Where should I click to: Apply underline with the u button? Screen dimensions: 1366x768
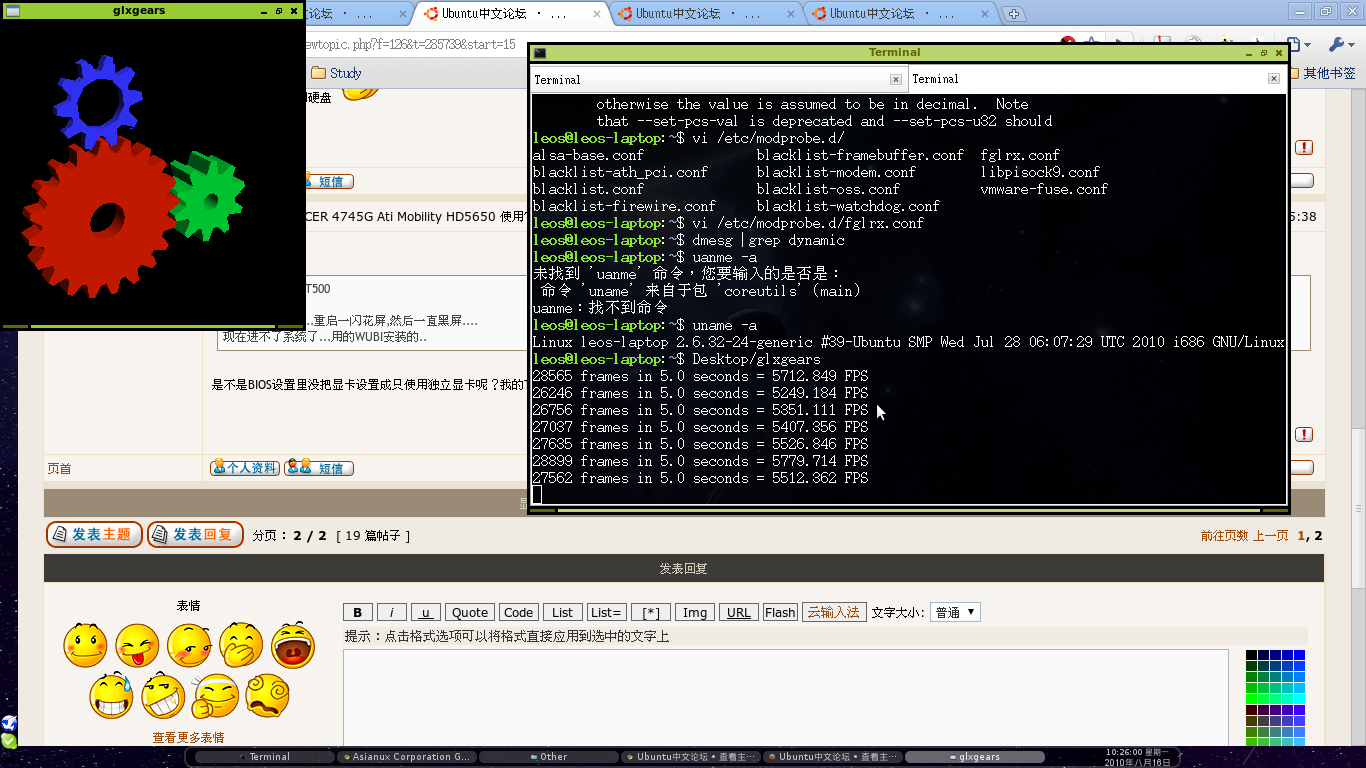tap(426, 613)
